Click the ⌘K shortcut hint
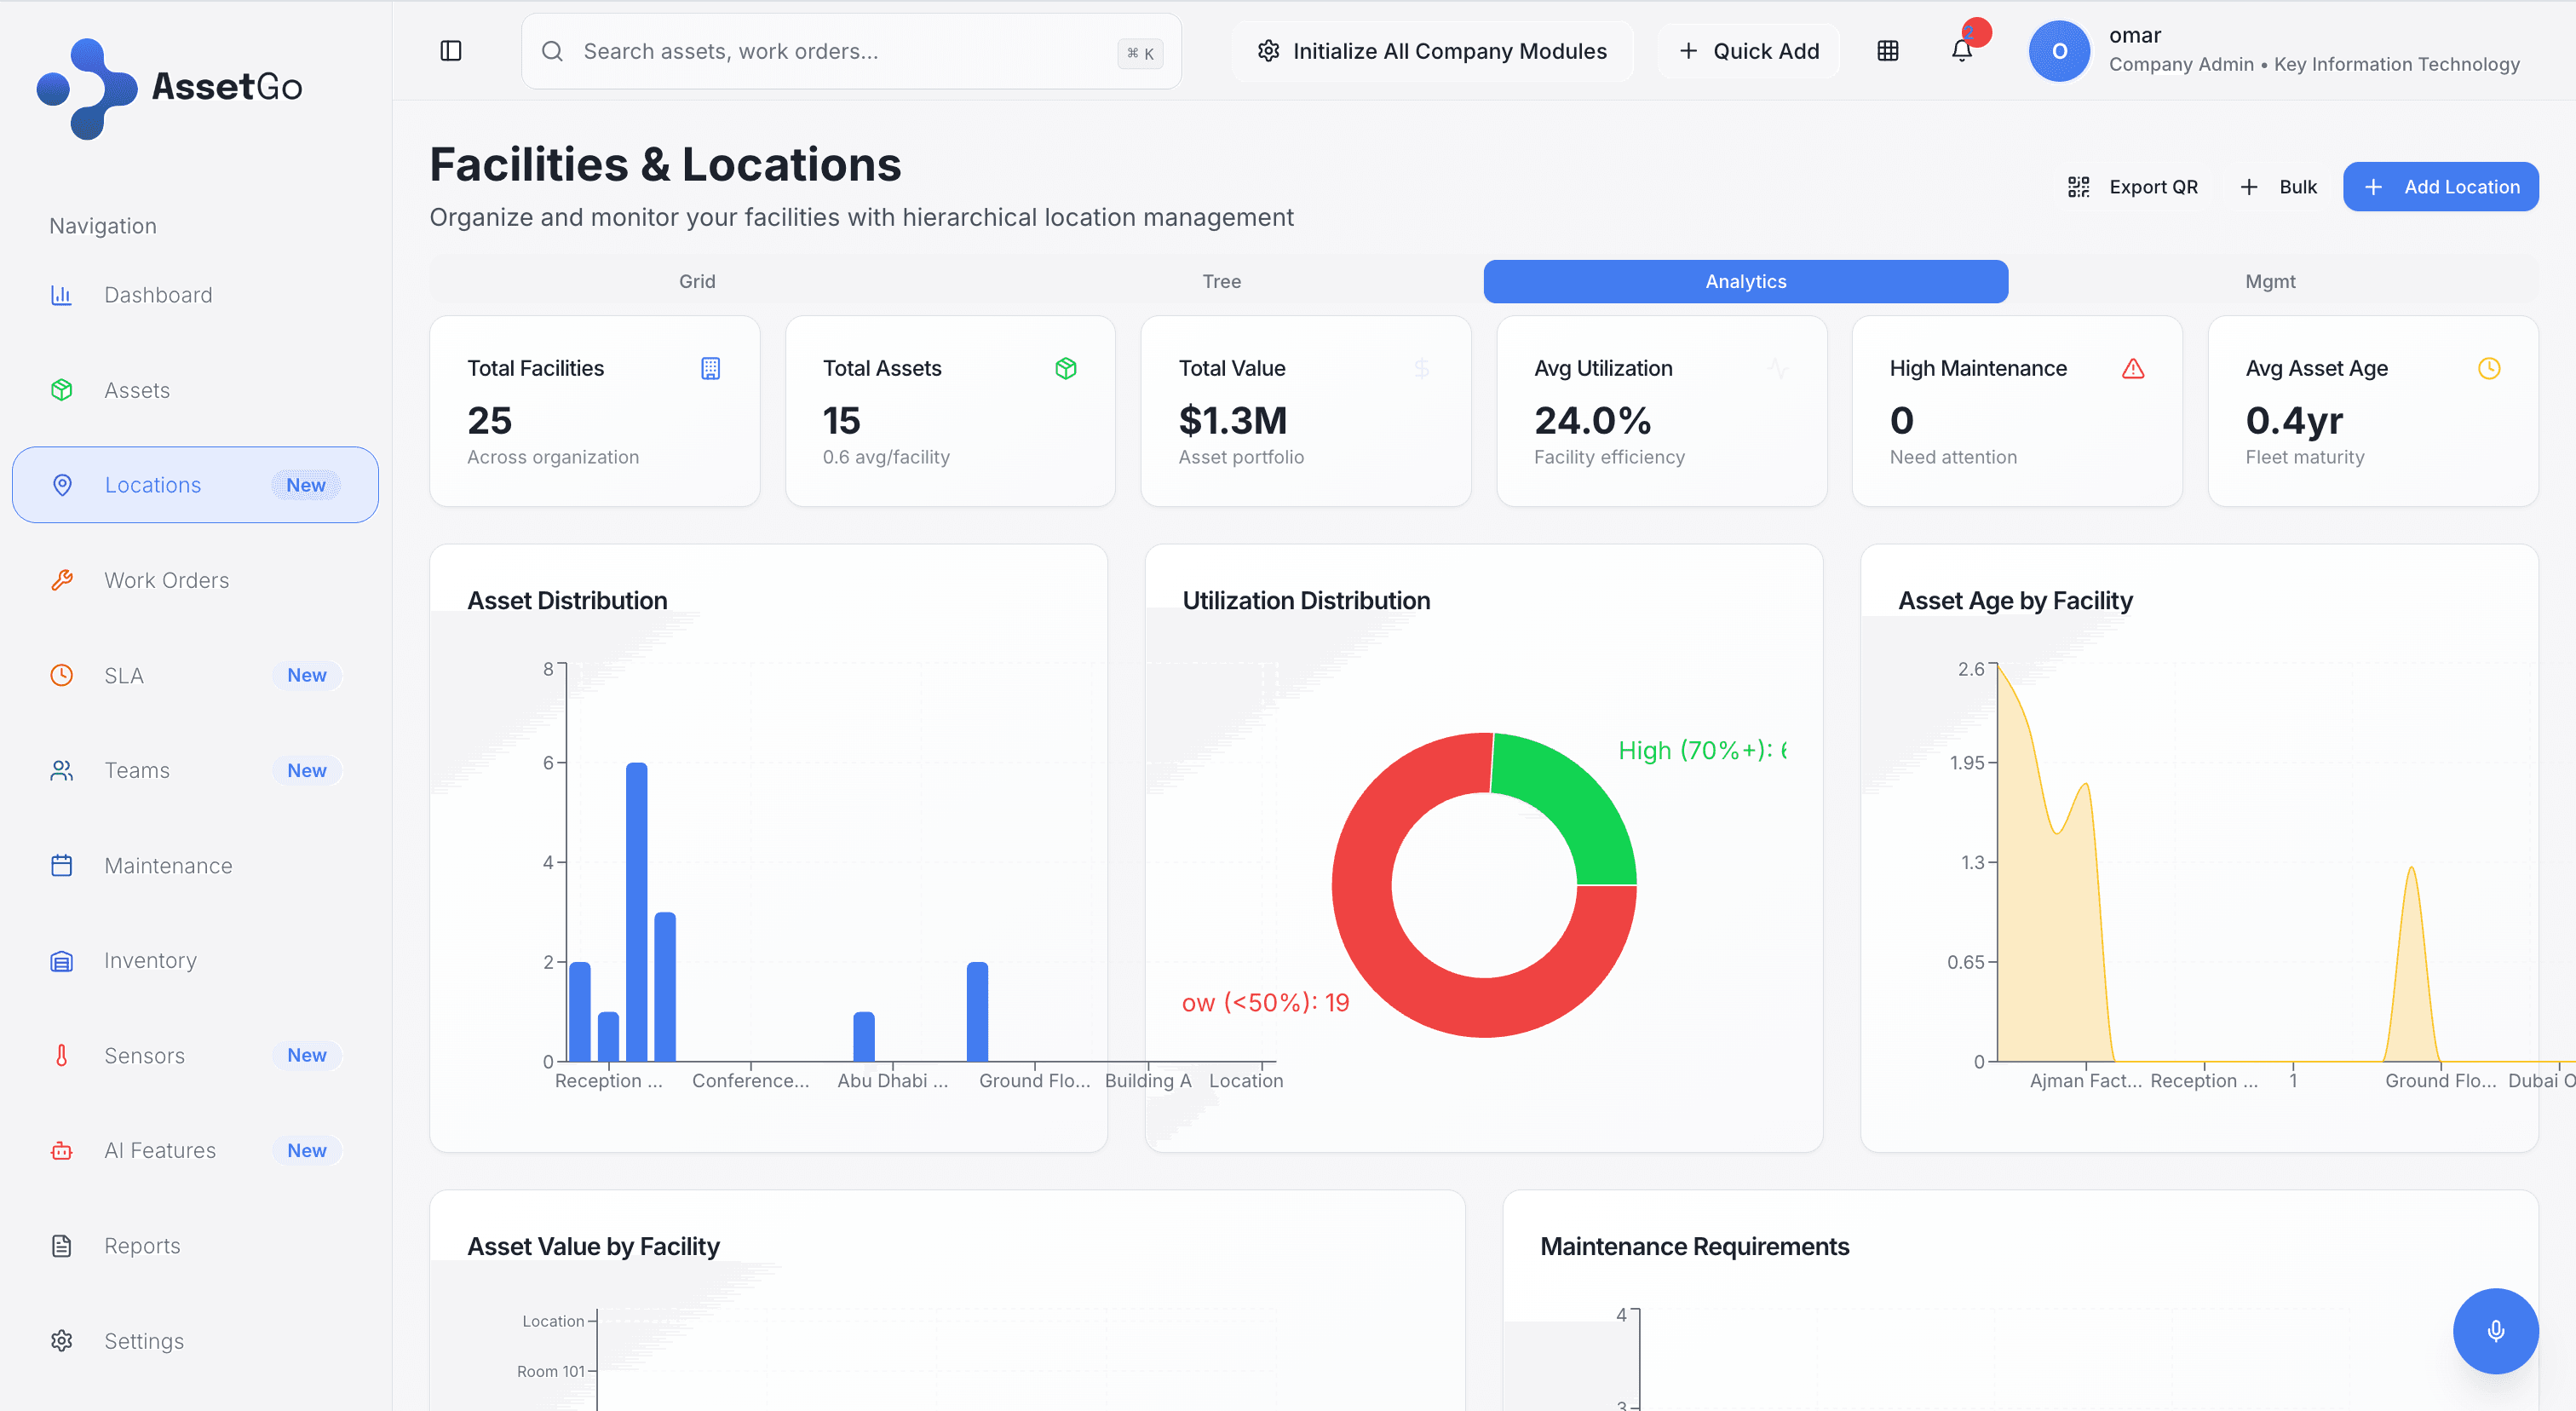2576x1411 pixels. [x=1140, y=53]
